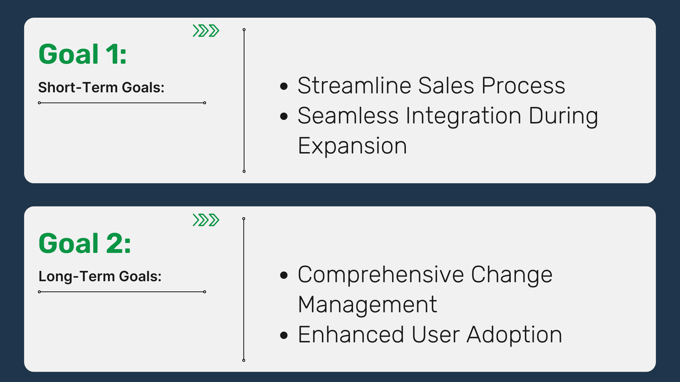Click the vertical divider line in Goal 1 card
680x382 pixels.
point(244,101)
